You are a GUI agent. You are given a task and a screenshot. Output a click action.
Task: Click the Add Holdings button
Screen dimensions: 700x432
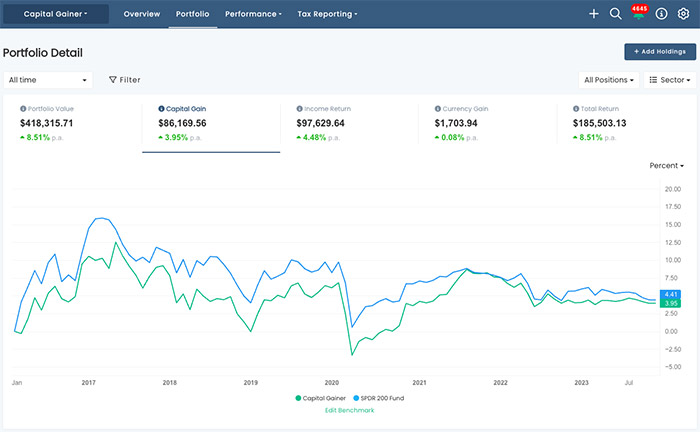660,52
